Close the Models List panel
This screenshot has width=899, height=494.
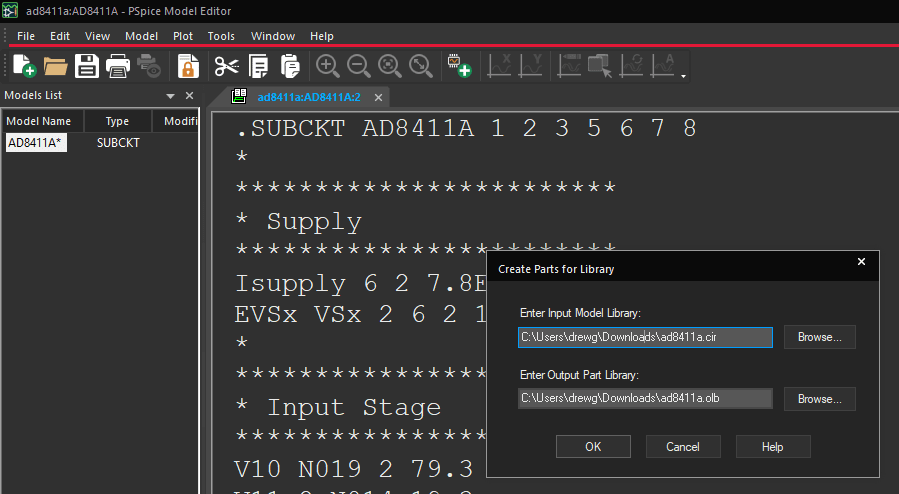point(189,96)
